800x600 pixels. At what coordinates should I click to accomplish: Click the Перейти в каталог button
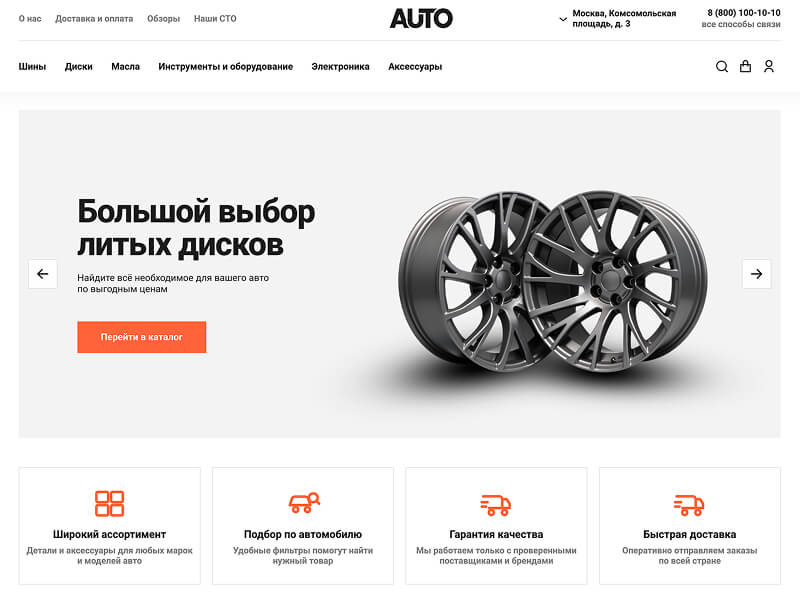(142, 337)
